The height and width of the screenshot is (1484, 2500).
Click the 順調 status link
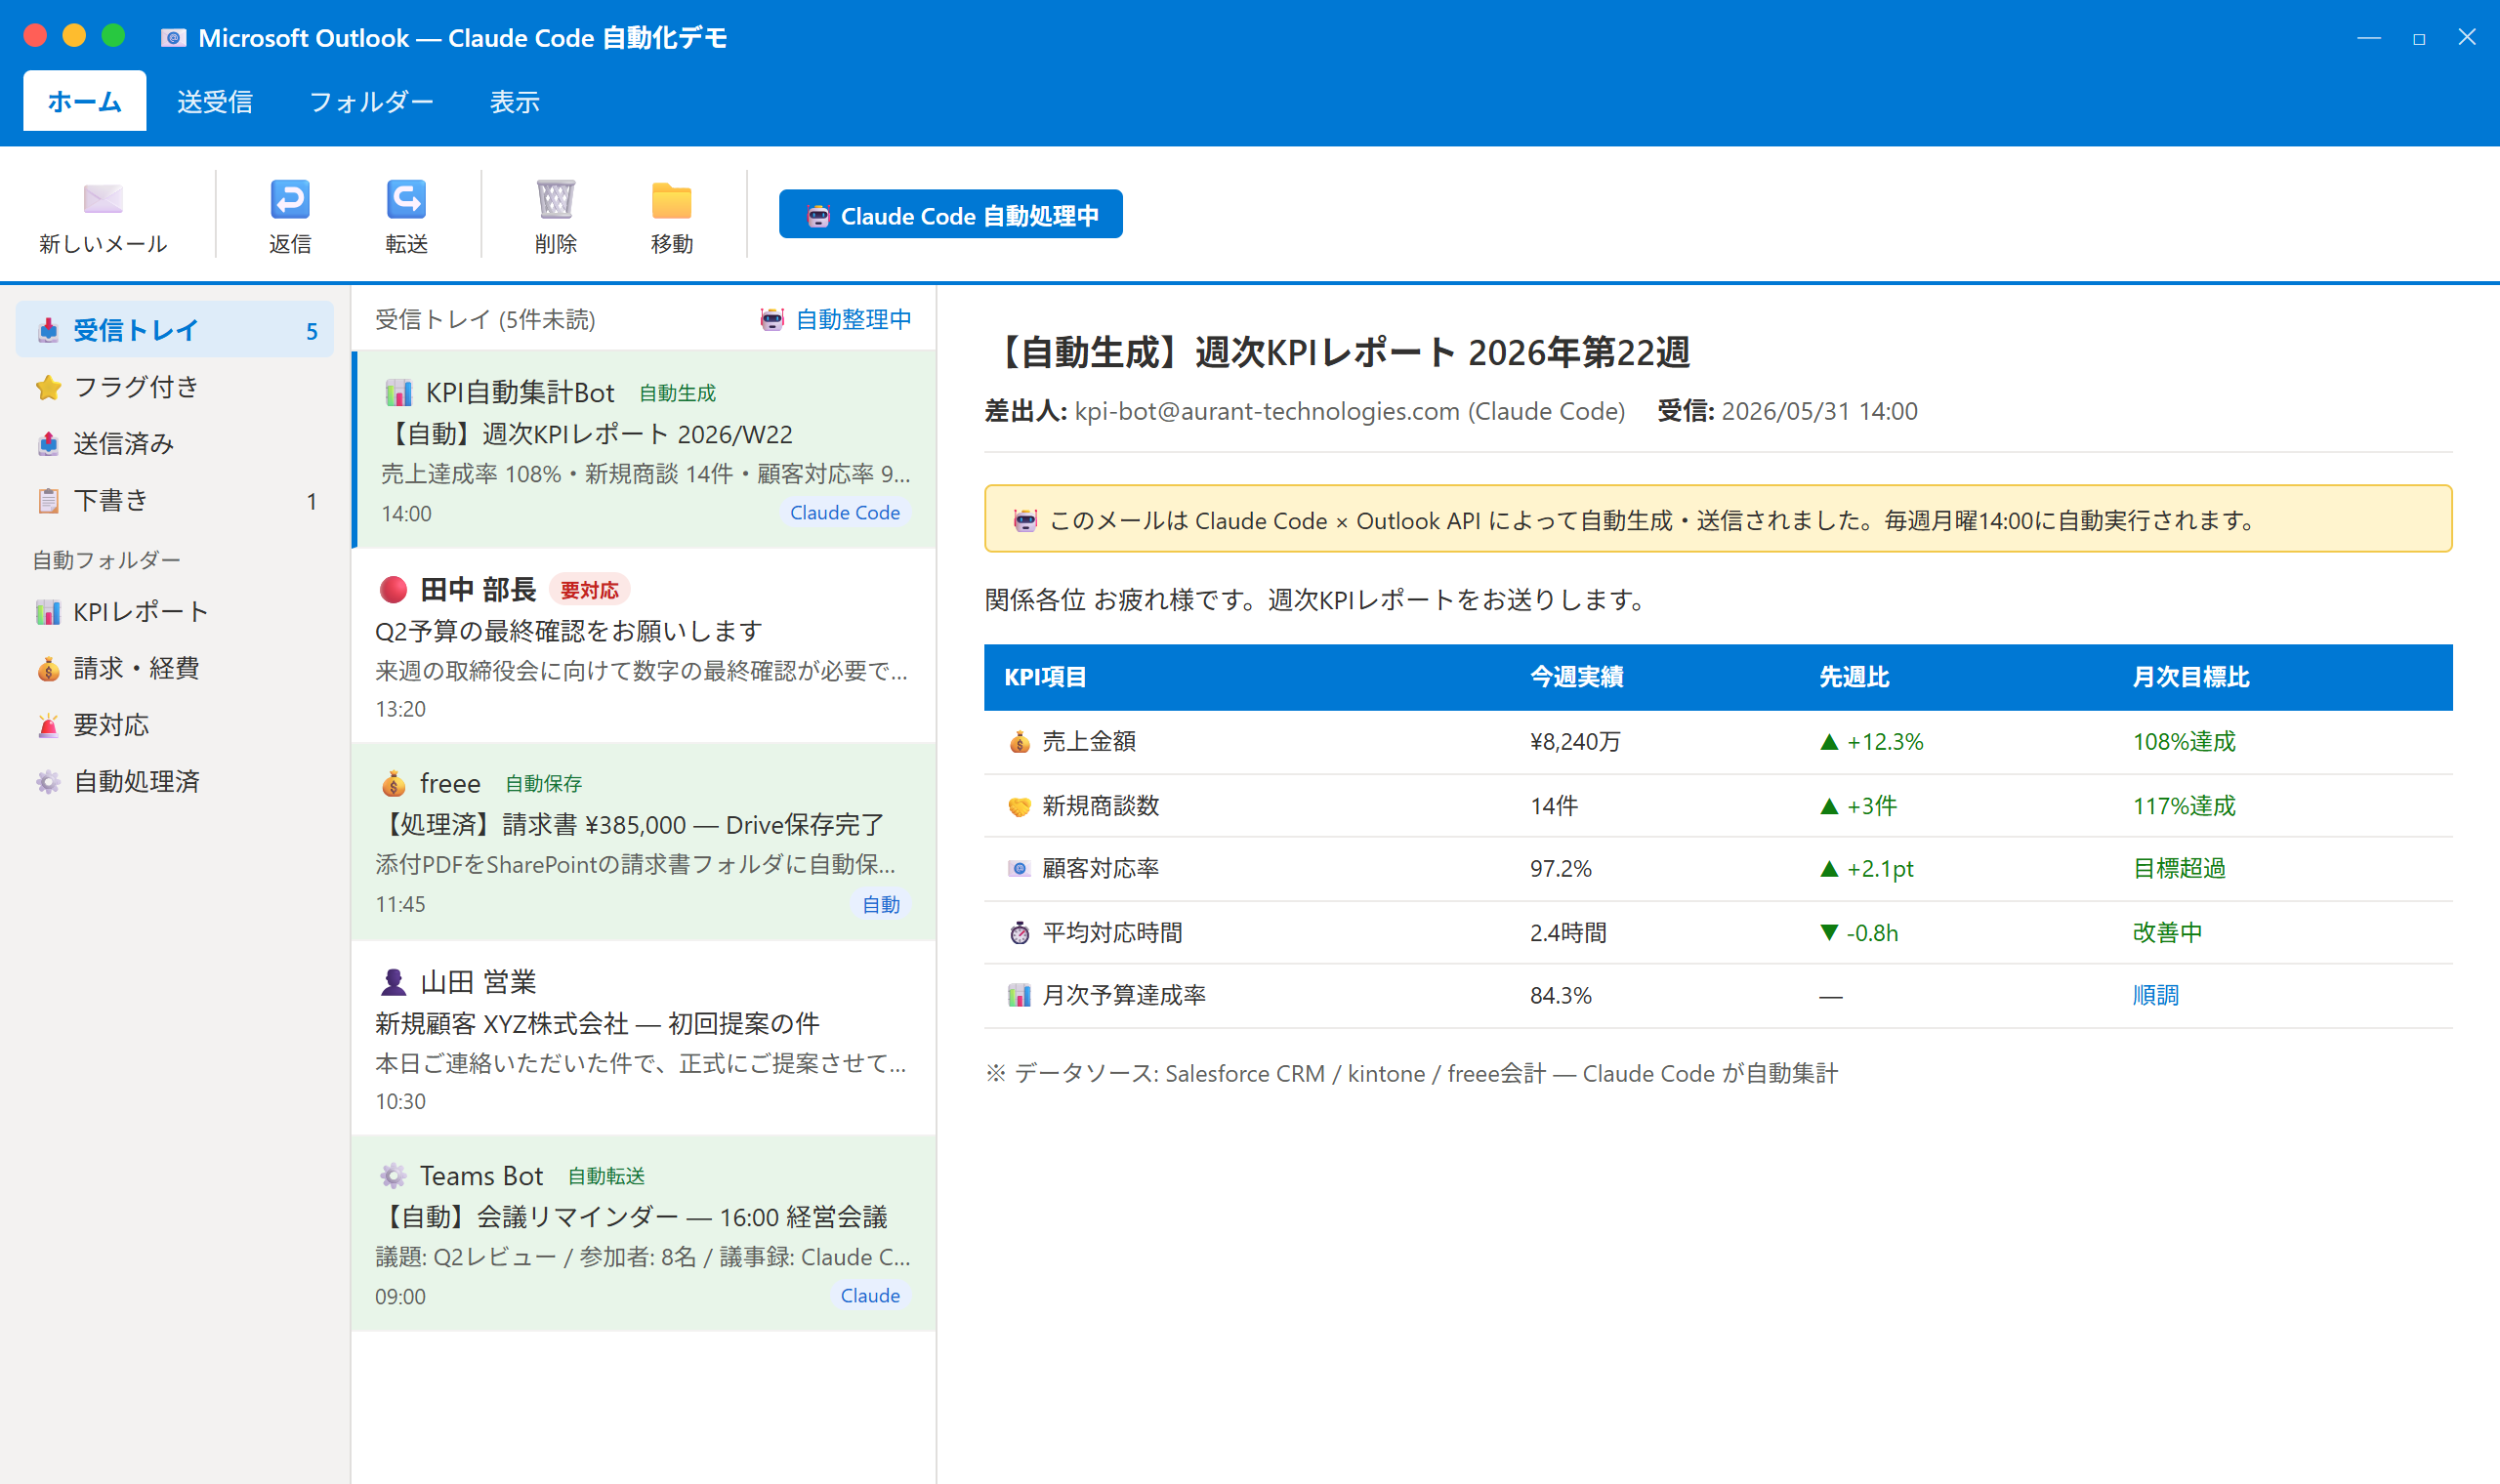click(2155, 995)
